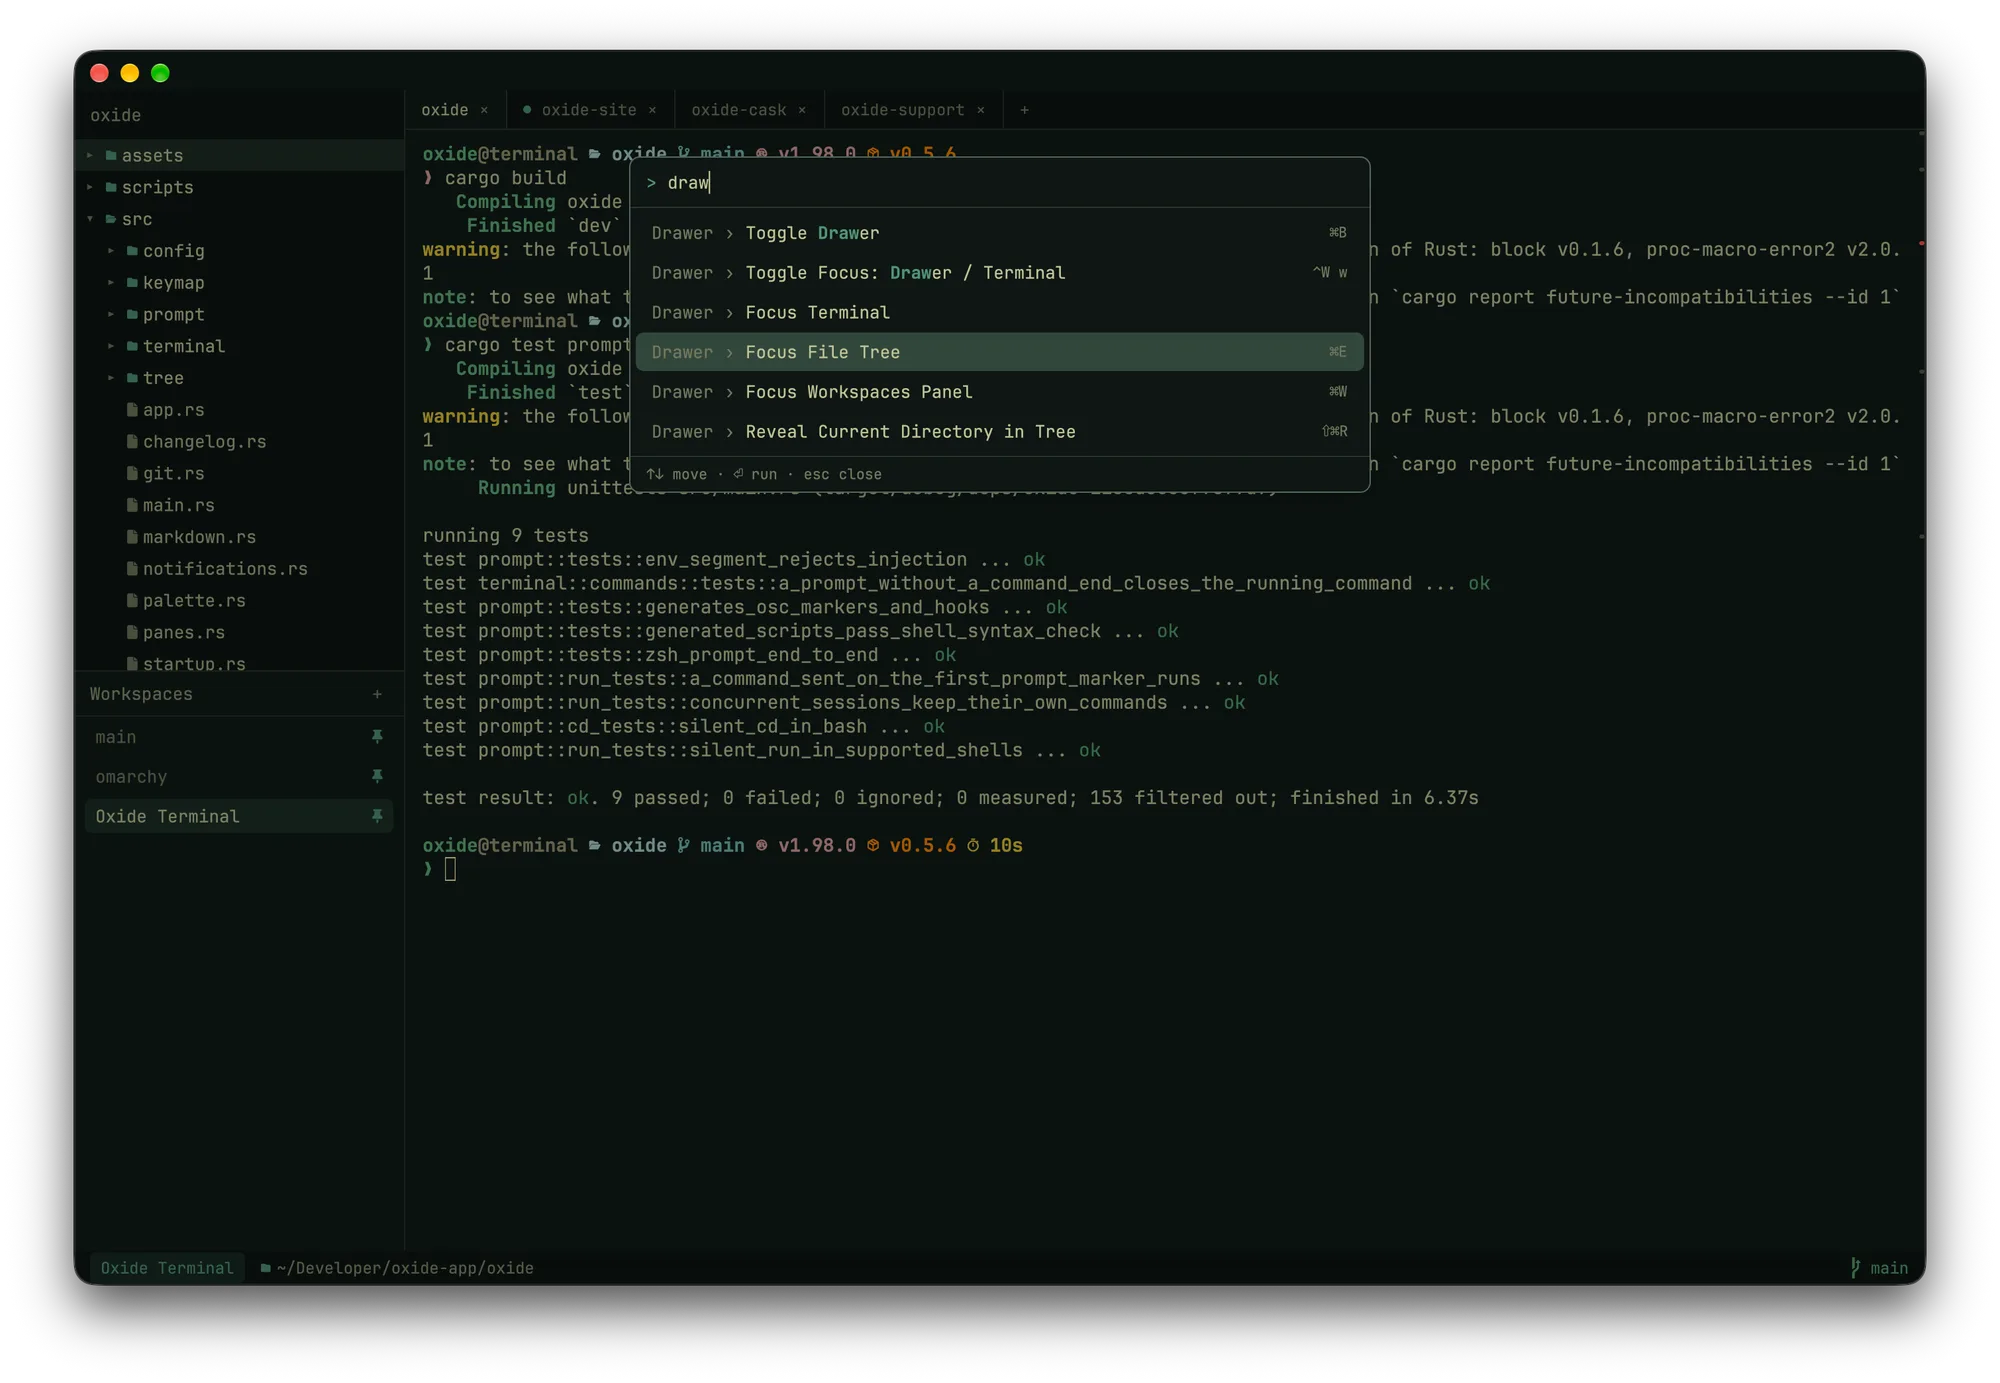
Task: Click the config folder icon
Action: (132, 251)
